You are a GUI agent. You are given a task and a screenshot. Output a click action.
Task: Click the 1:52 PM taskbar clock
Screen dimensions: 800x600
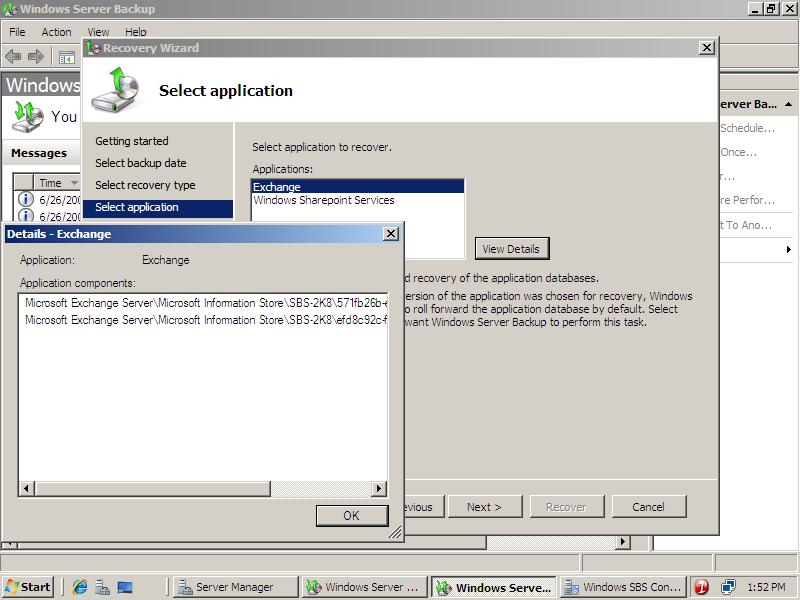[766, 587]
